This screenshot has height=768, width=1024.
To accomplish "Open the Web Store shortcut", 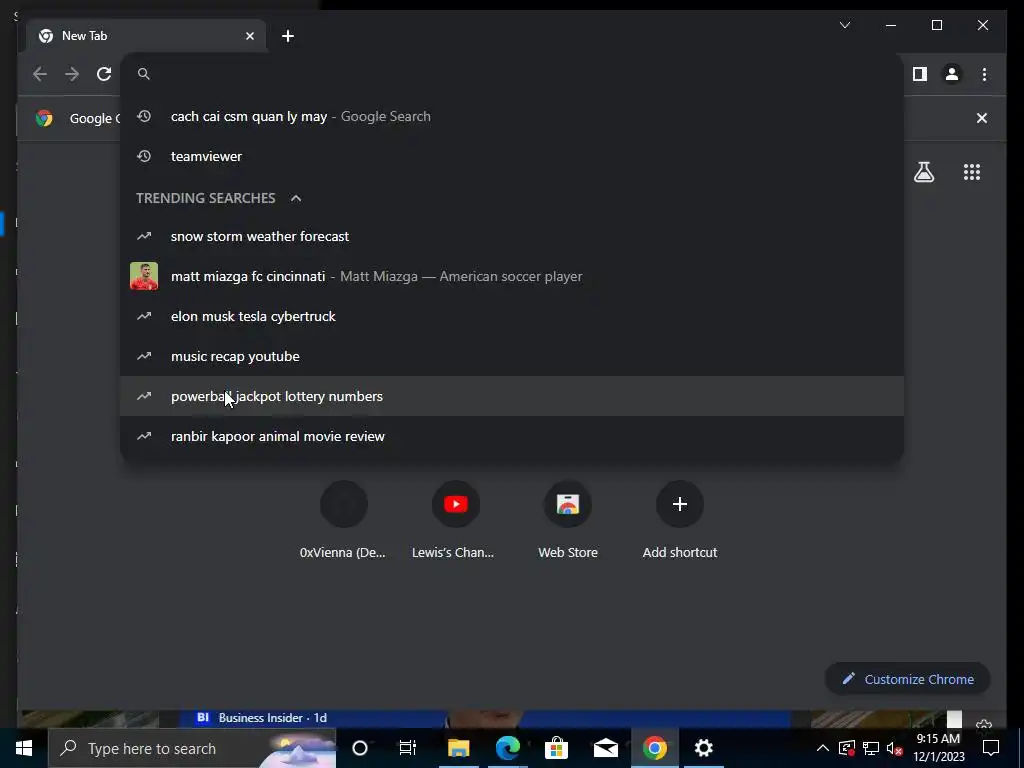I will tap(568, 520).
